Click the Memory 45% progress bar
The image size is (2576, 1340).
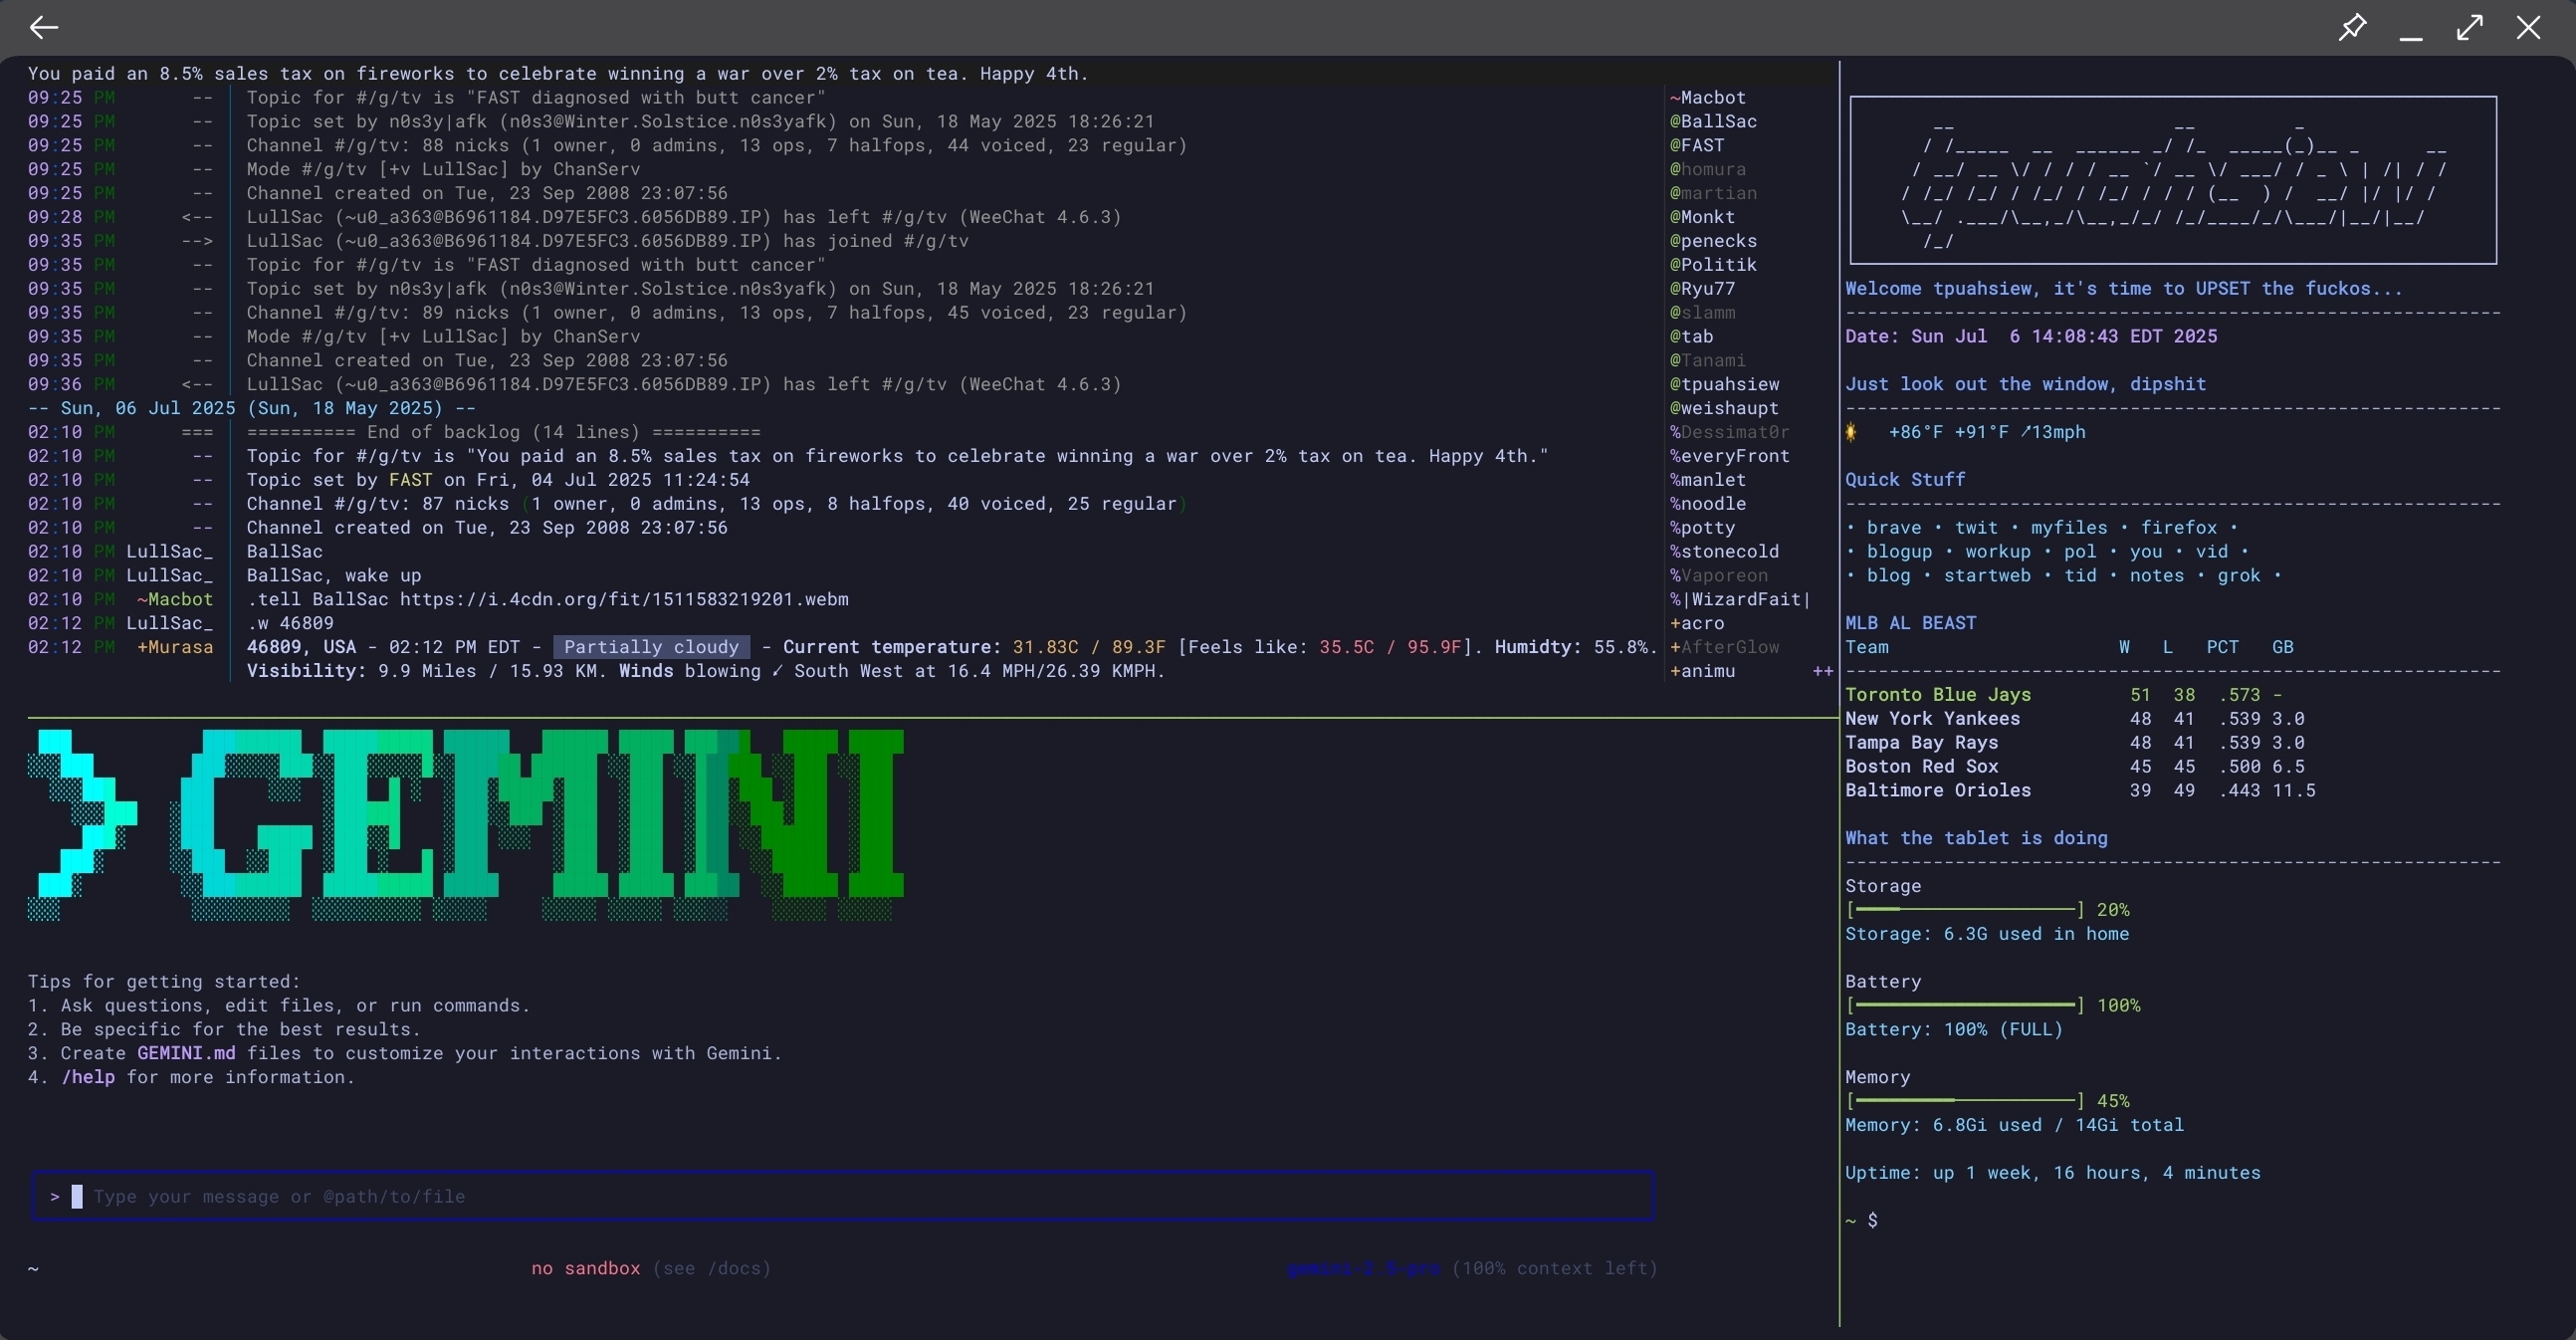pos(1965,1101)
